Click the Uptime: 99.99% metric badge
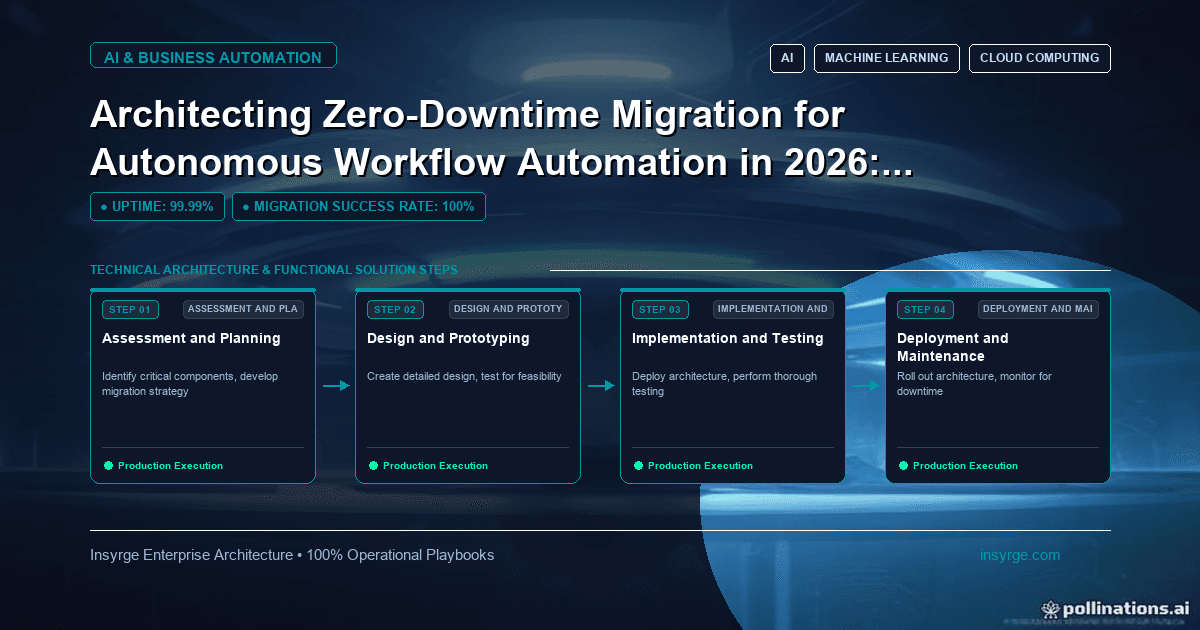Screen dimensions: 1200x630 click(x=157, y=206)
